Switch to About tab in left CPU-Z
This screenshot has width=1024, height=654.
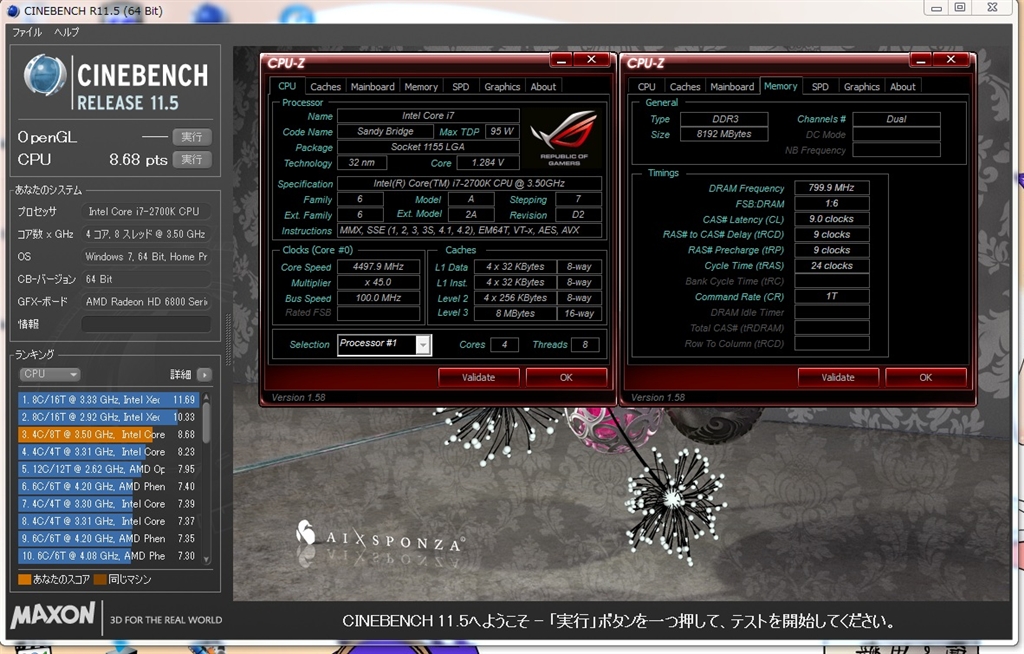tap(543, 87)
